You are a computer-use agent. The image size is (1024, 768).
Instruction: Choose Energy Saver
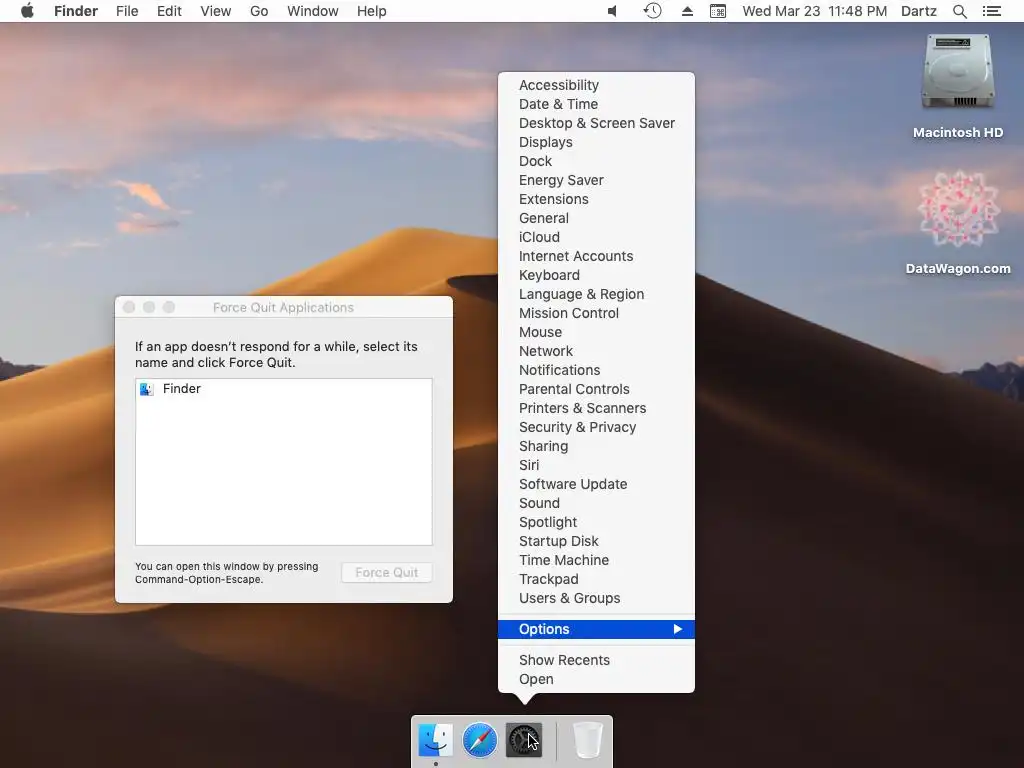(596, 180)
